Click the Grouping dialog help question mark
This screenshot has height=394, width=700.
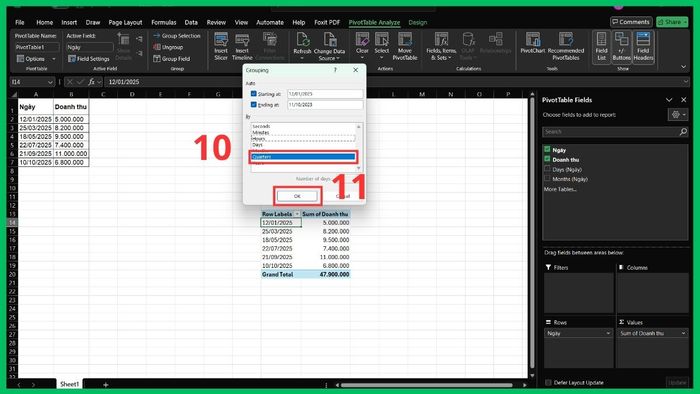(335, 70)
